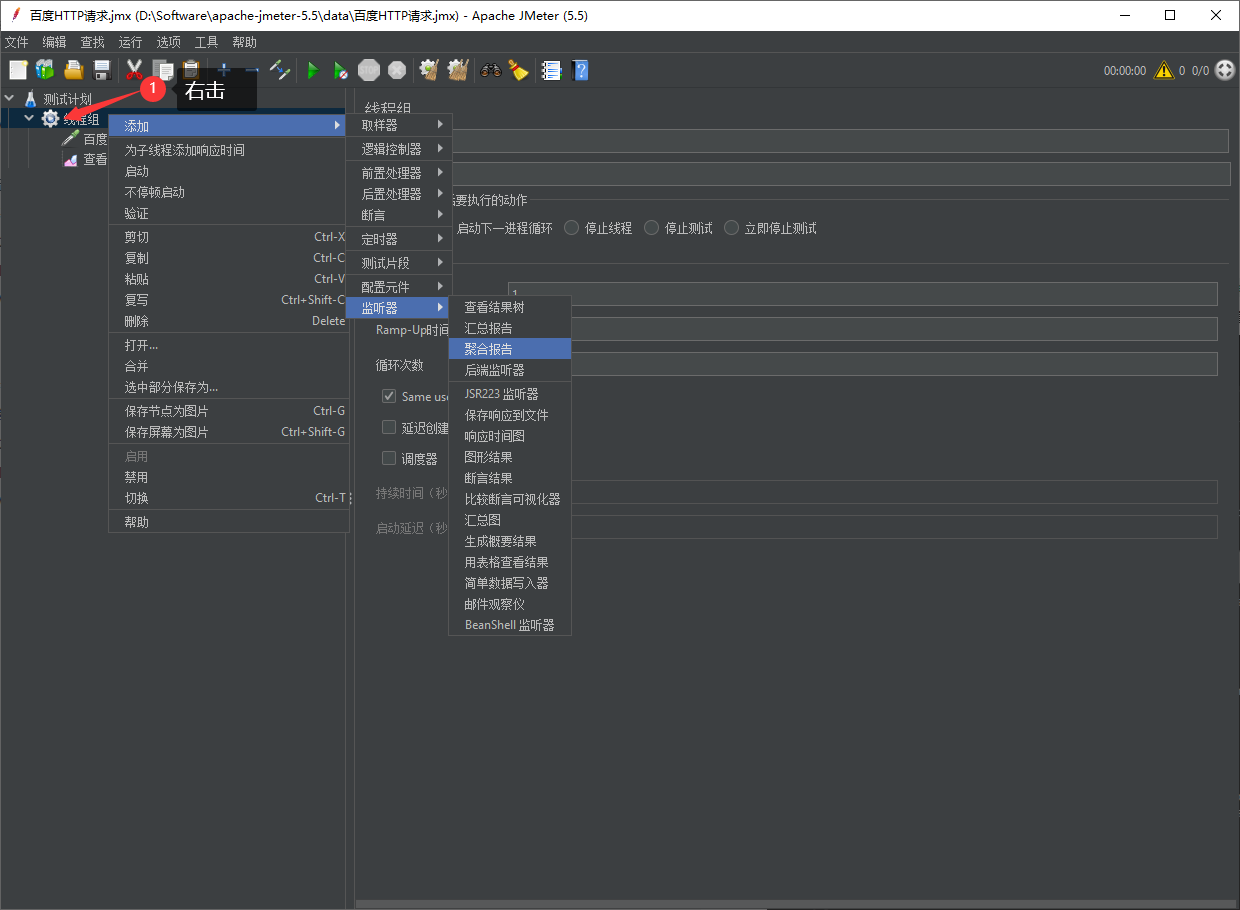The image size is (1240, 910).
Task: Click the Stop sign toolbar icon
Action: [369, 70]
